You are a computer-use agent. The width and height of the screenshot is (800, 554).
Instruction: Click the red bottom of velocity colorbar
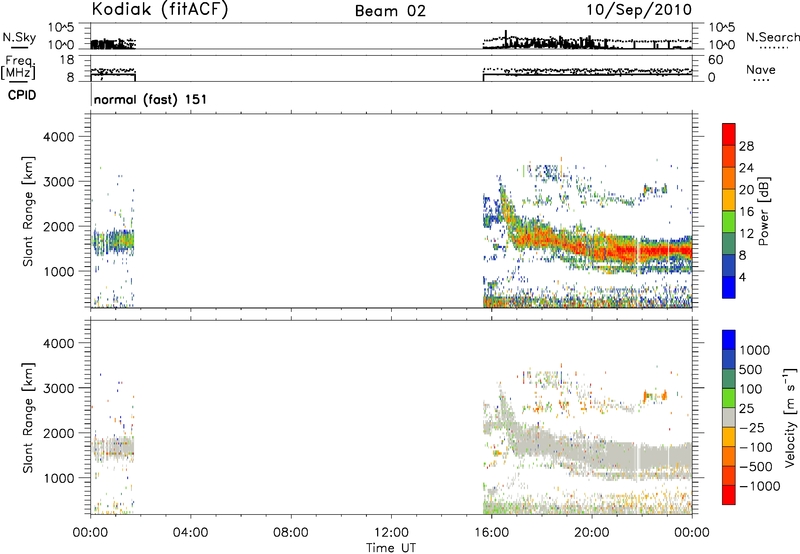(x=729, y=495)
